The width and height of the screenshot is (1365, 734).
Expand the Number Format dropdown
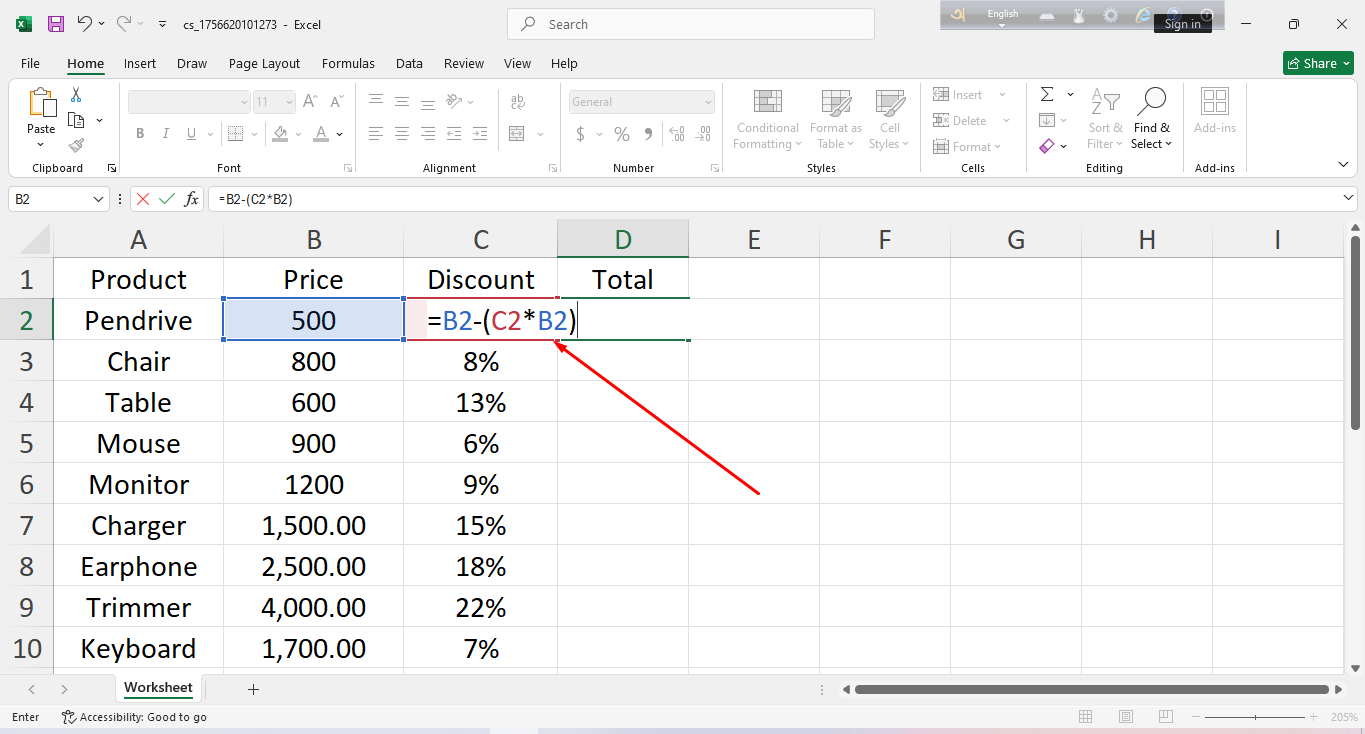pyautogui.click(x=708, y=102)
